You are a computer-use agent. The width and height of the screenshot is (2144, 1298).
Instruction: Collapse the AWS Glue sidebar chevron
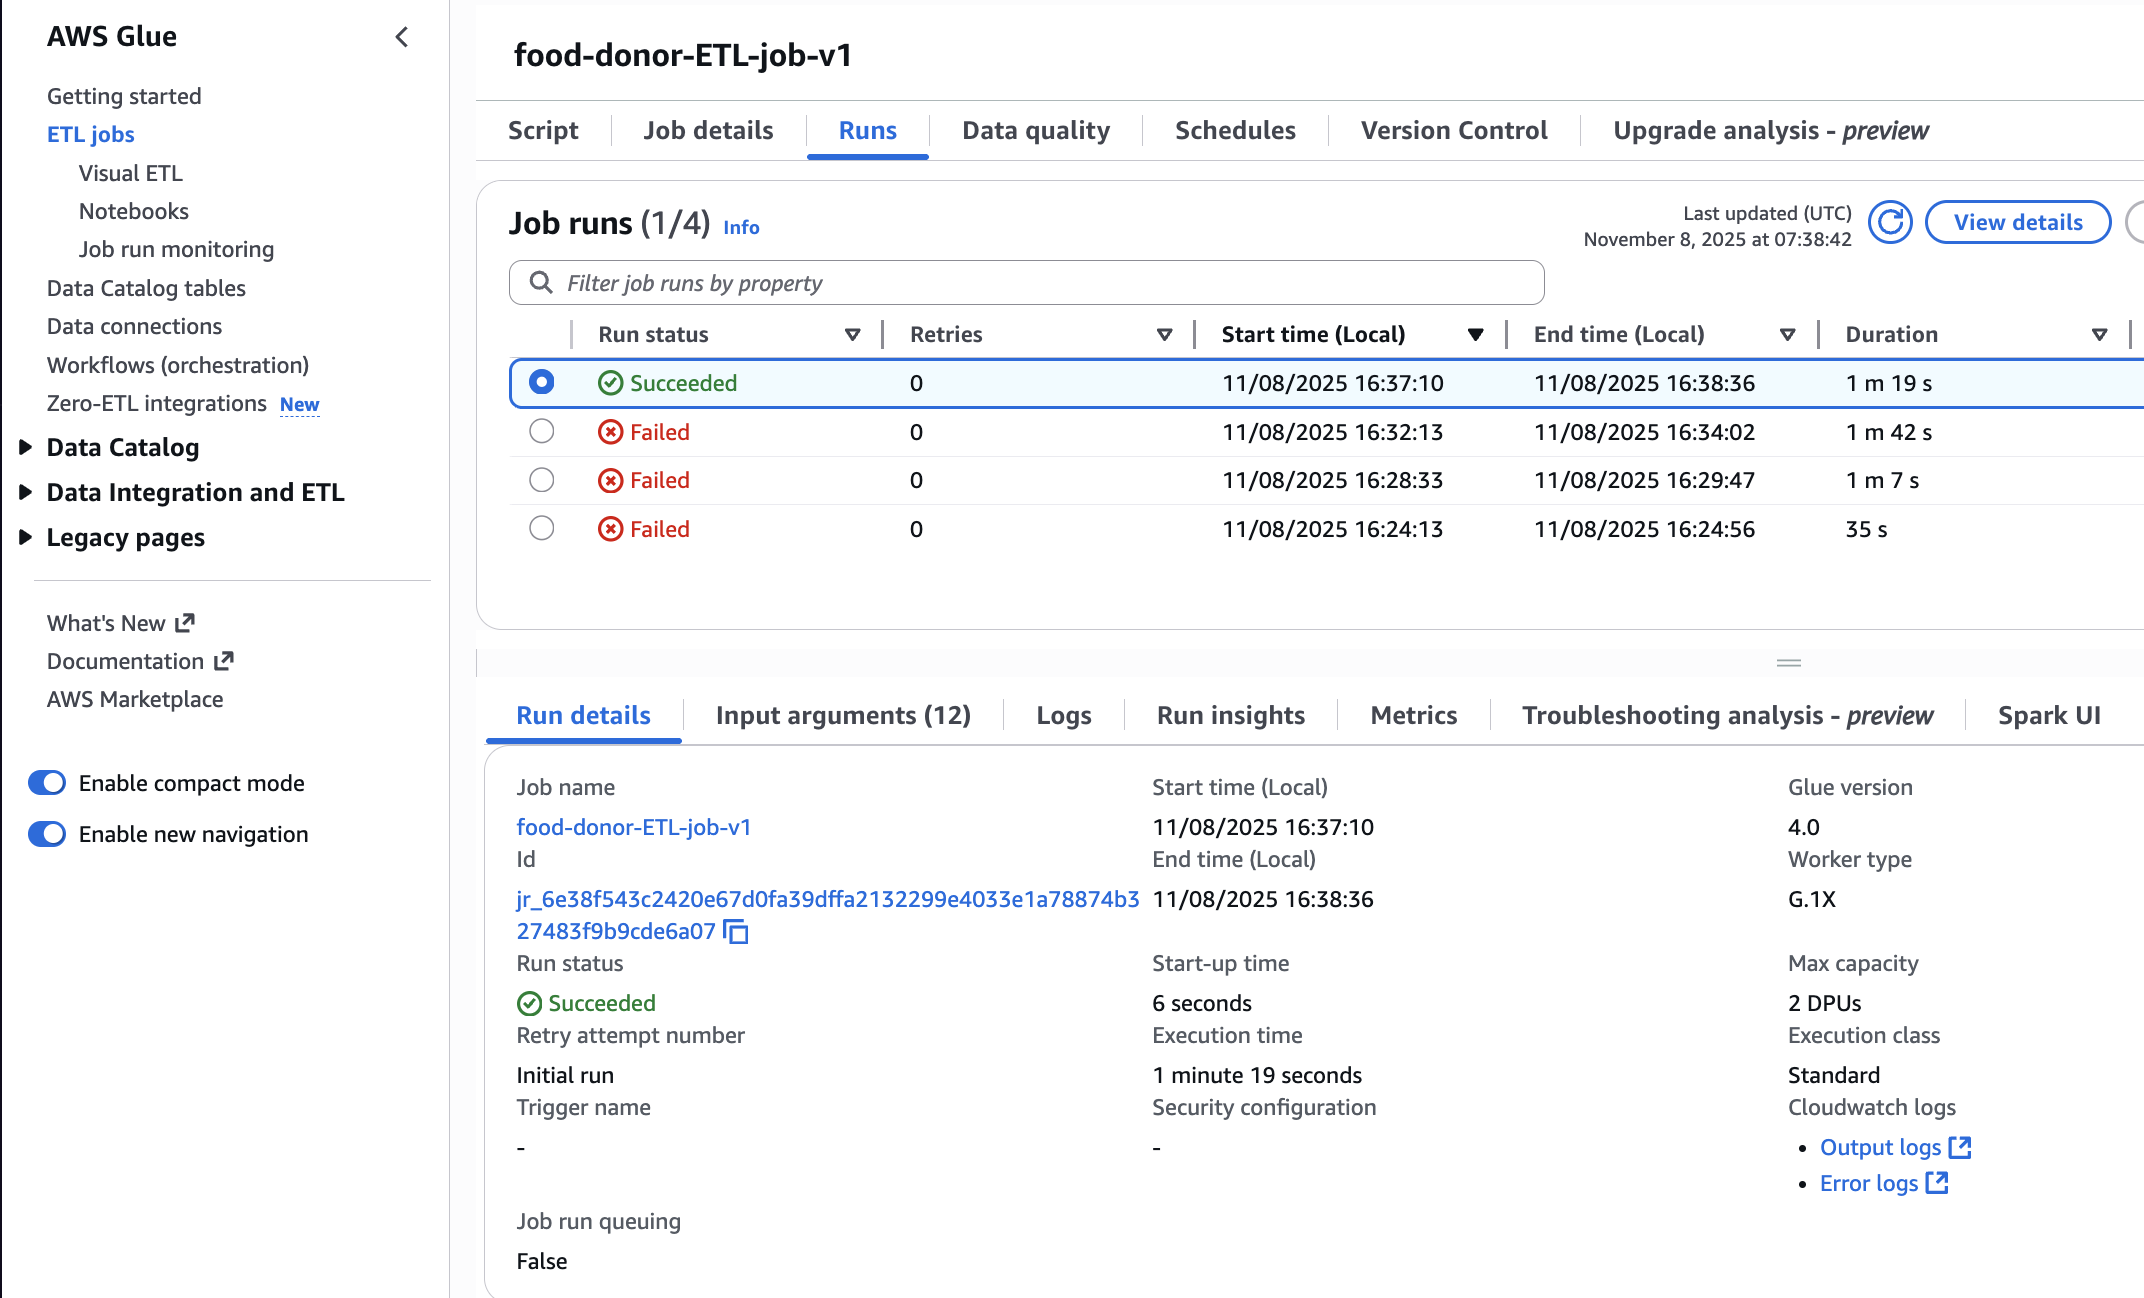(402, 37)
